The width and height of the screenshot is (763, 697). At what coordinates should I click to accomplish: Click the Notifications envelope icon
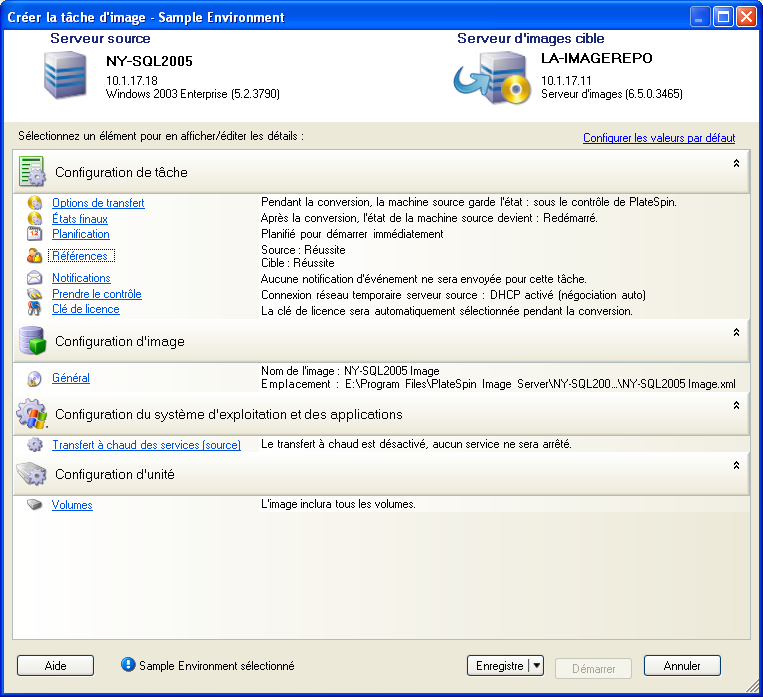coord(34,278)
